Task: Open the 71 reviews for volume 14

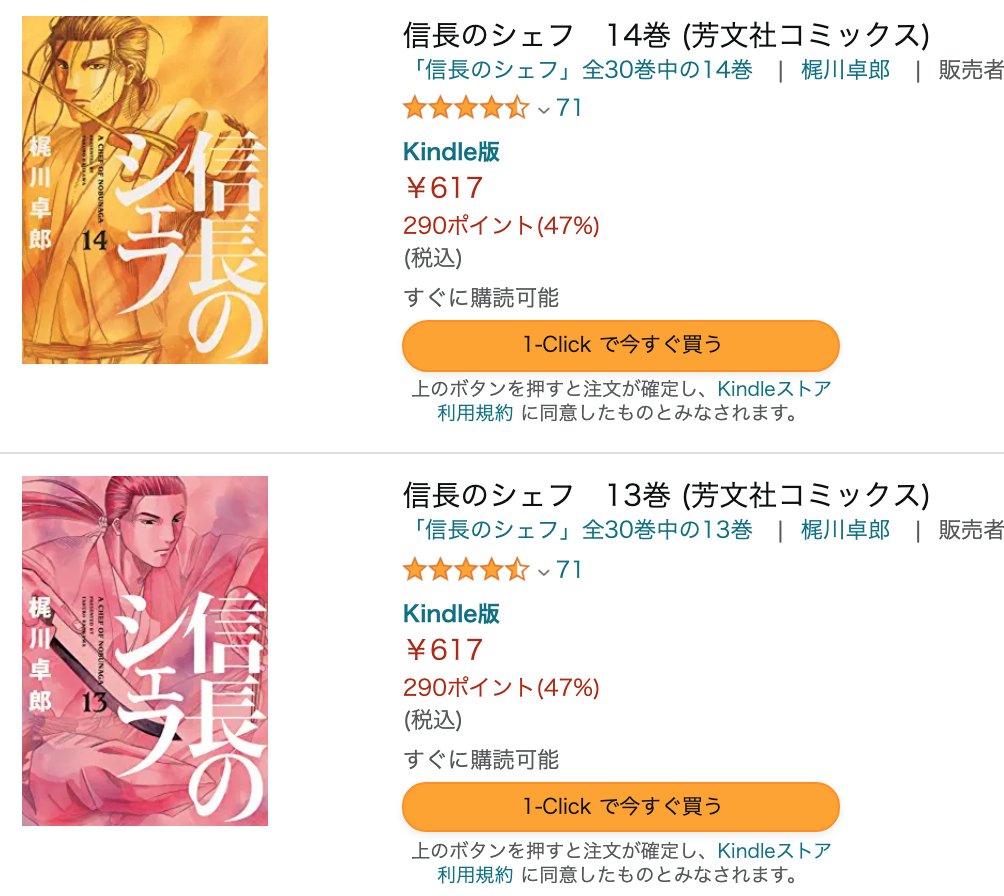Action: 569,108
